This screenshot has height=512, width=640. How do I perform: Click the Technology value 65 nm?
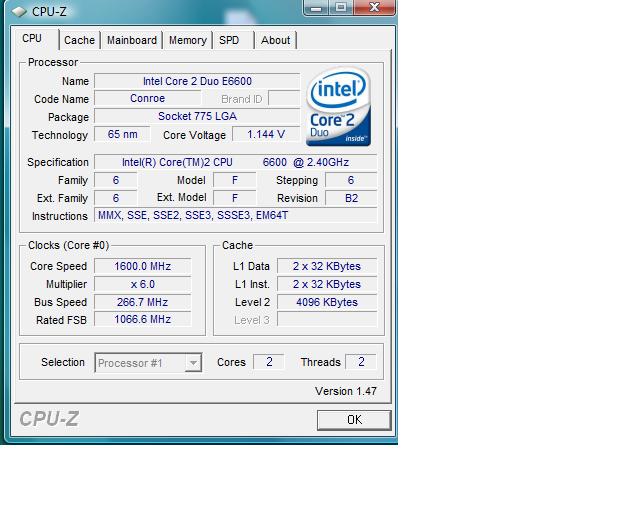click(x=122, y=134)
